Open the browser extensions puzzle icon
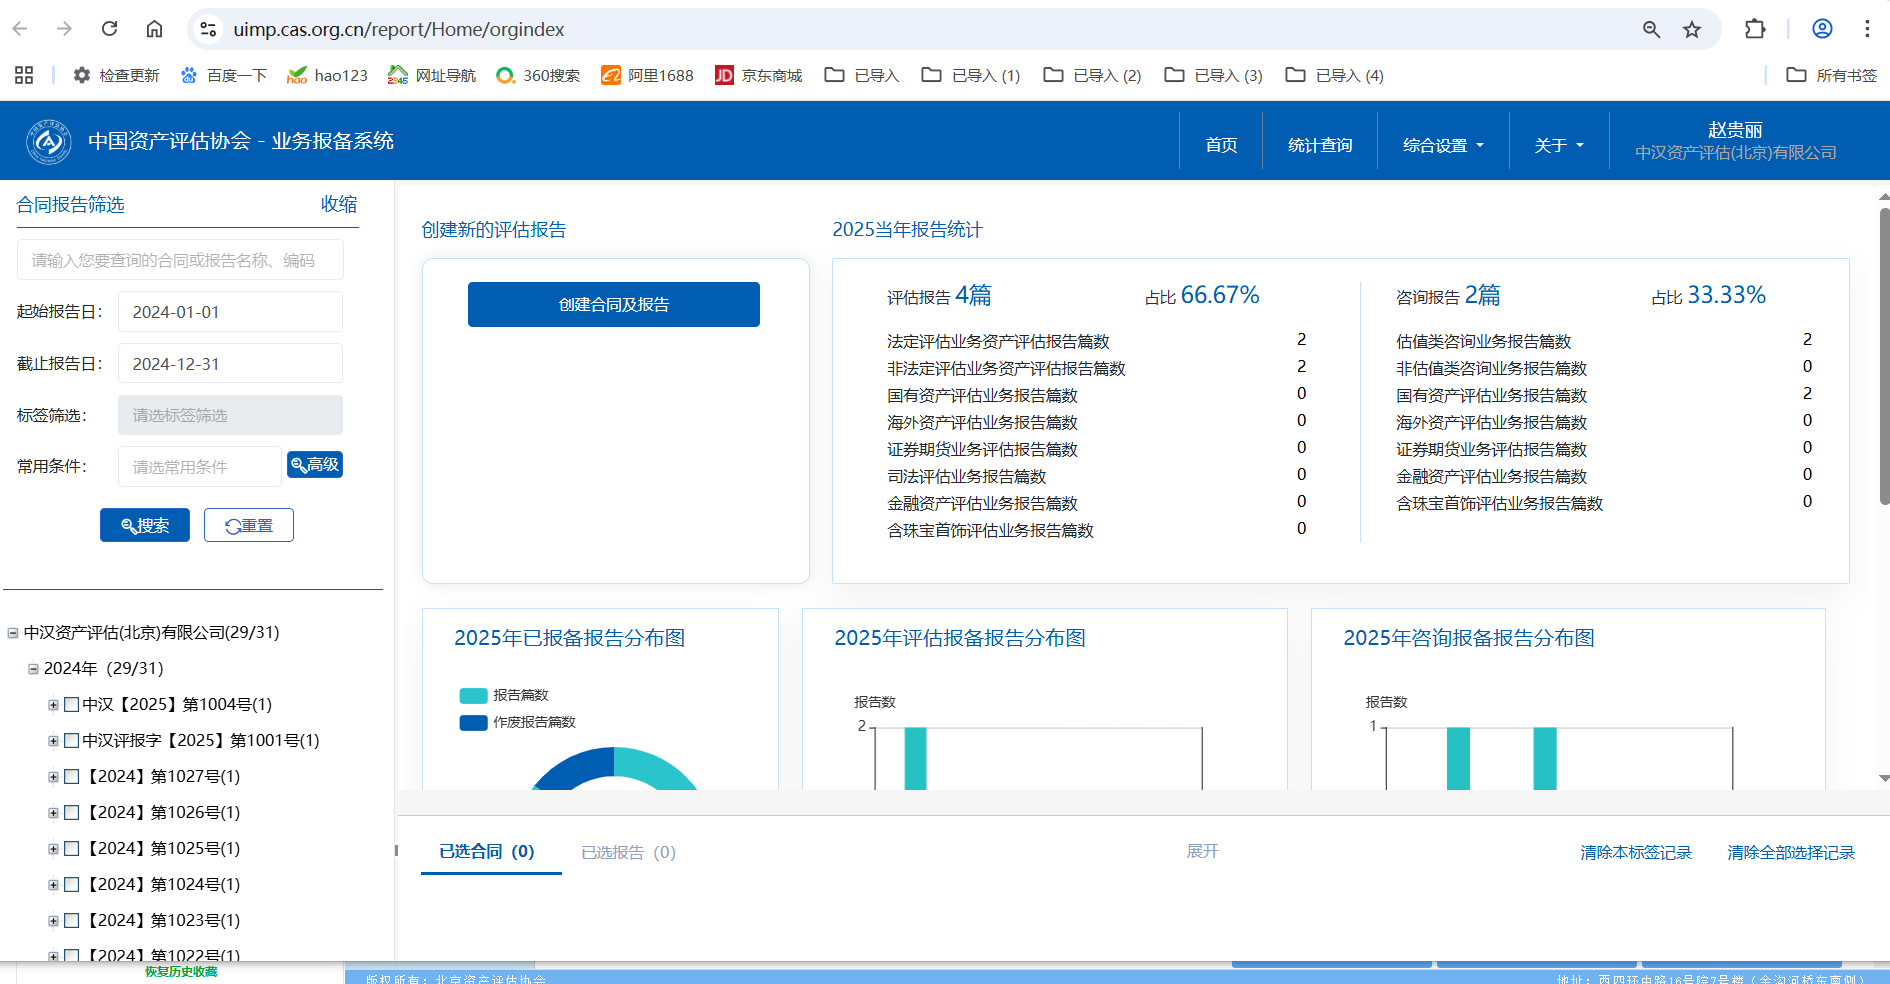 [x=1755, y=29]
